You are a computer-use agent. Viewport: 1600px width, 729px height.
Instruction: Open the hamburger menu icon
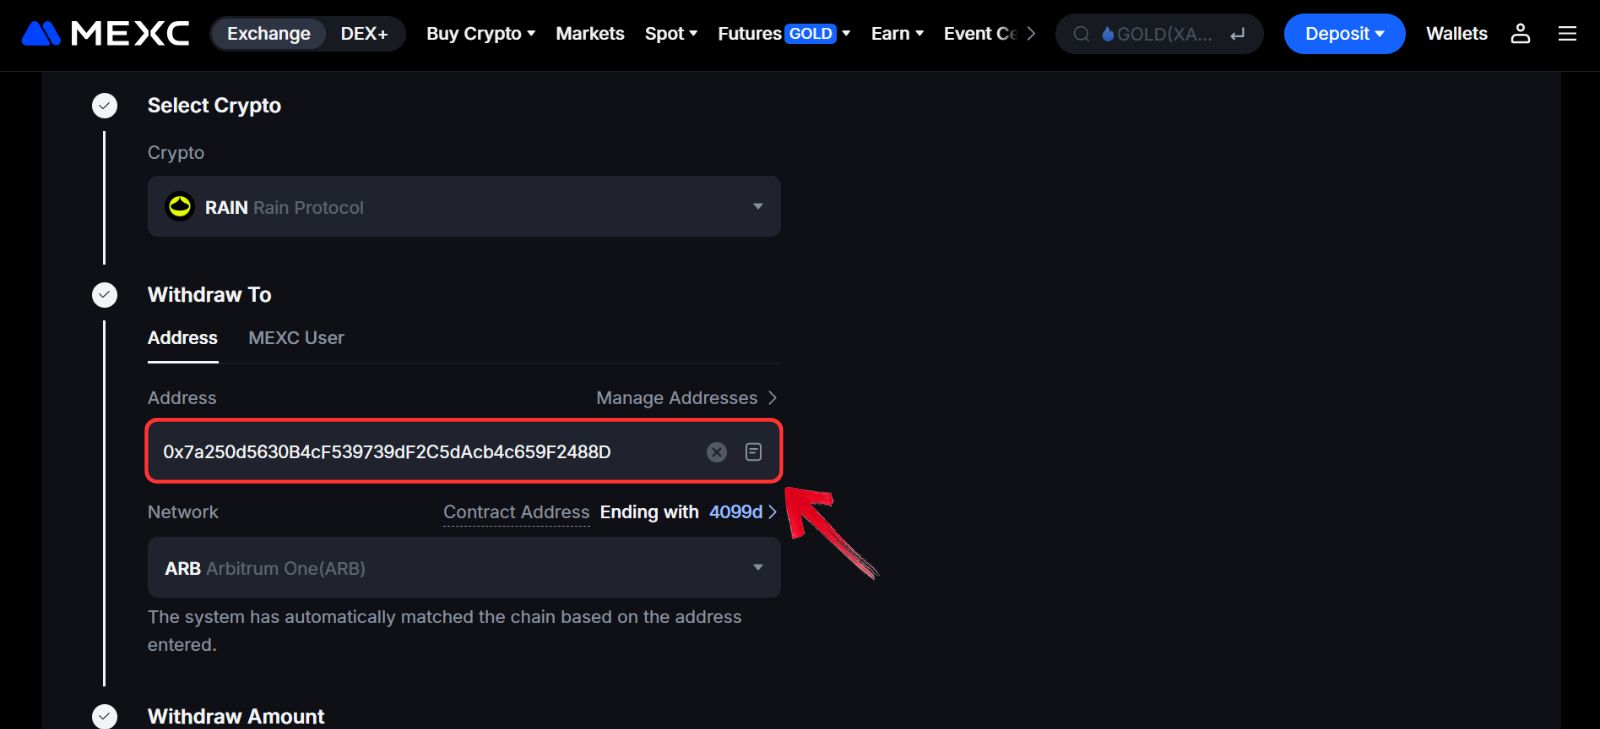(x=1567, y=34)
